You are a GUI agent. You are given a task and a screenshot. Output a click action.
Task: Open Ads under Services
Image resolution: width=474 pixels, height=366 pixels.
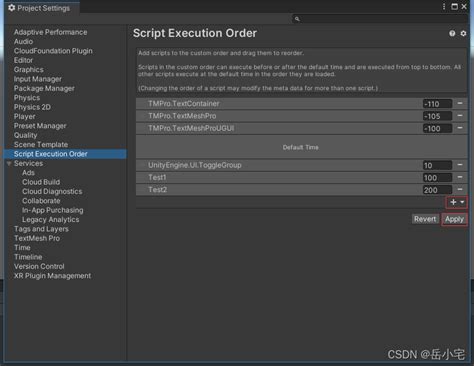click(x=28, y=173)
